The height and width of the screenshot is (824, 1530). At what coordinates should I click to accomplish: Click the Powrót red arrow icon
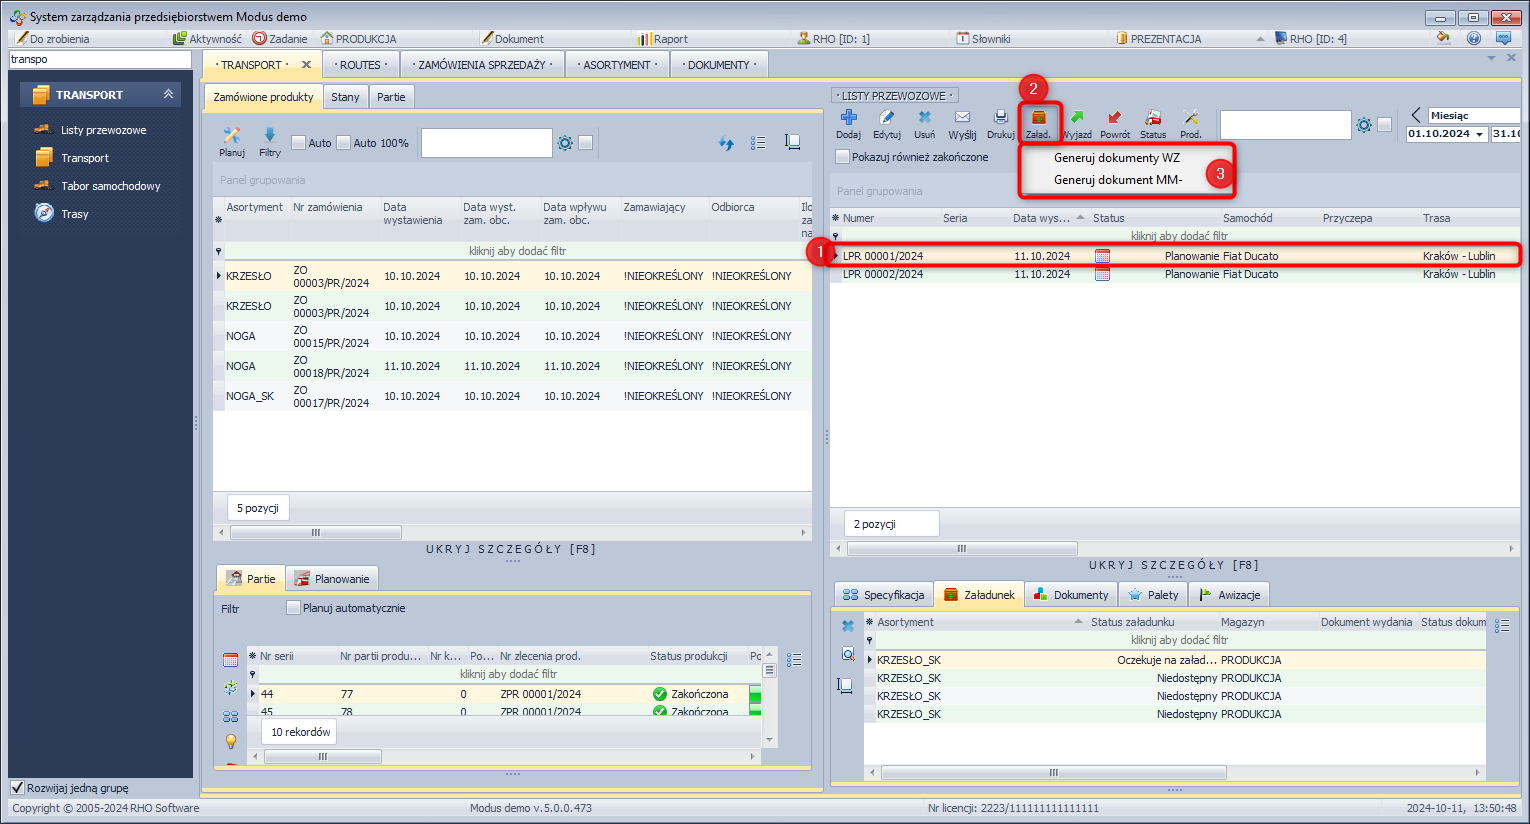1115,118
